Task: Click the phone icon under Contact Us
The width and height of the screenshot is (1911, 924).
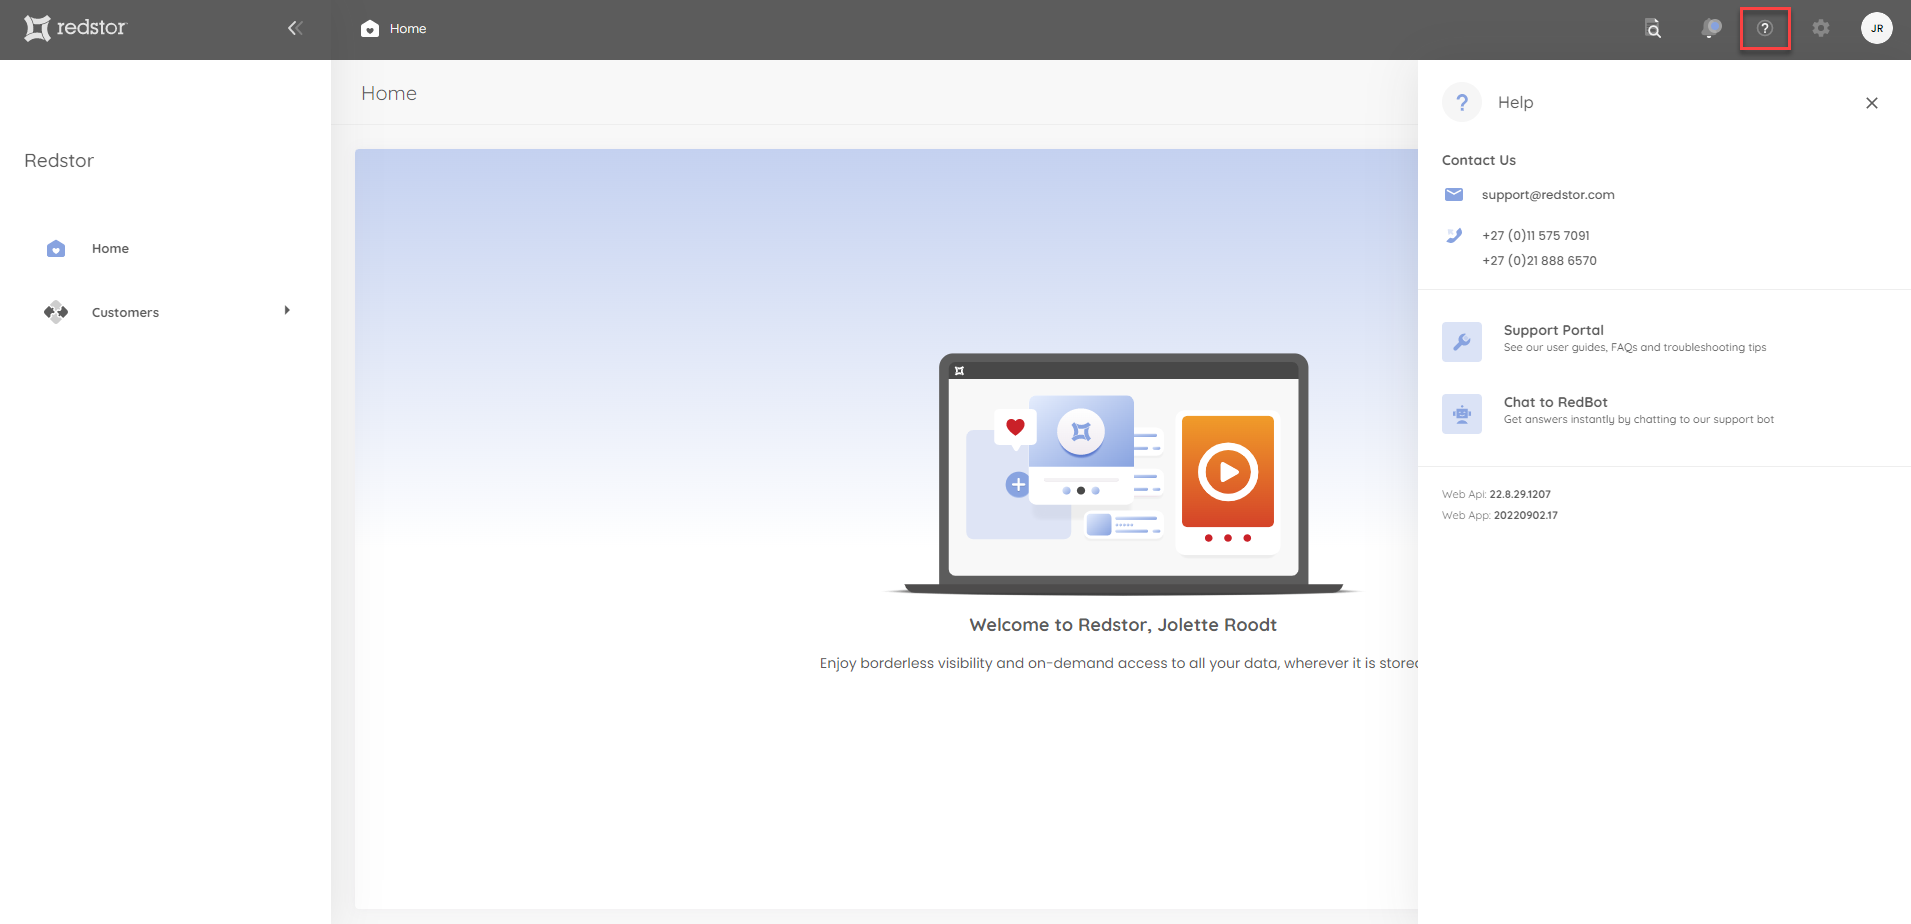Action: click(1454, 236)
